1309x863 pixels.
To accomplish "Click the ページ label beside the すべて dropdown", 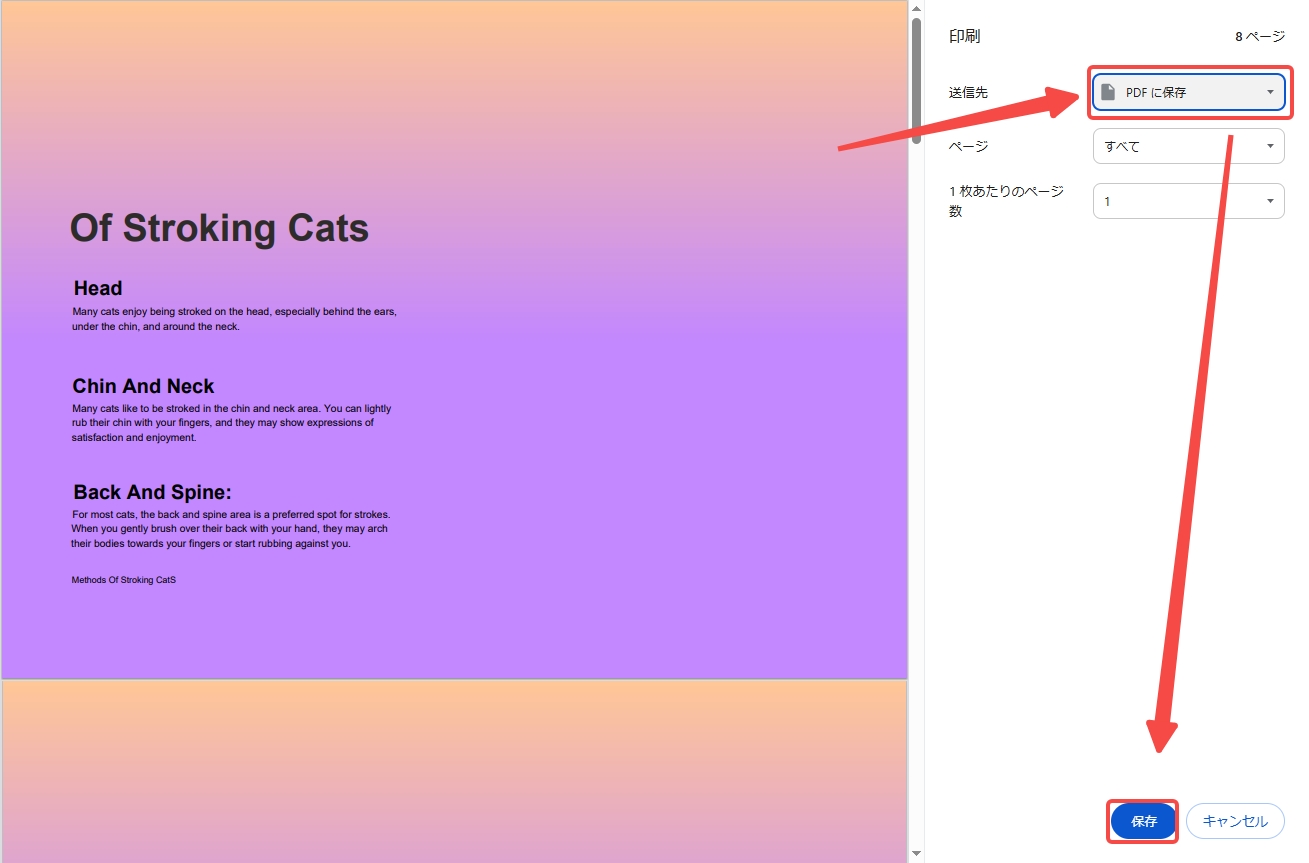I will click(968, 146).
